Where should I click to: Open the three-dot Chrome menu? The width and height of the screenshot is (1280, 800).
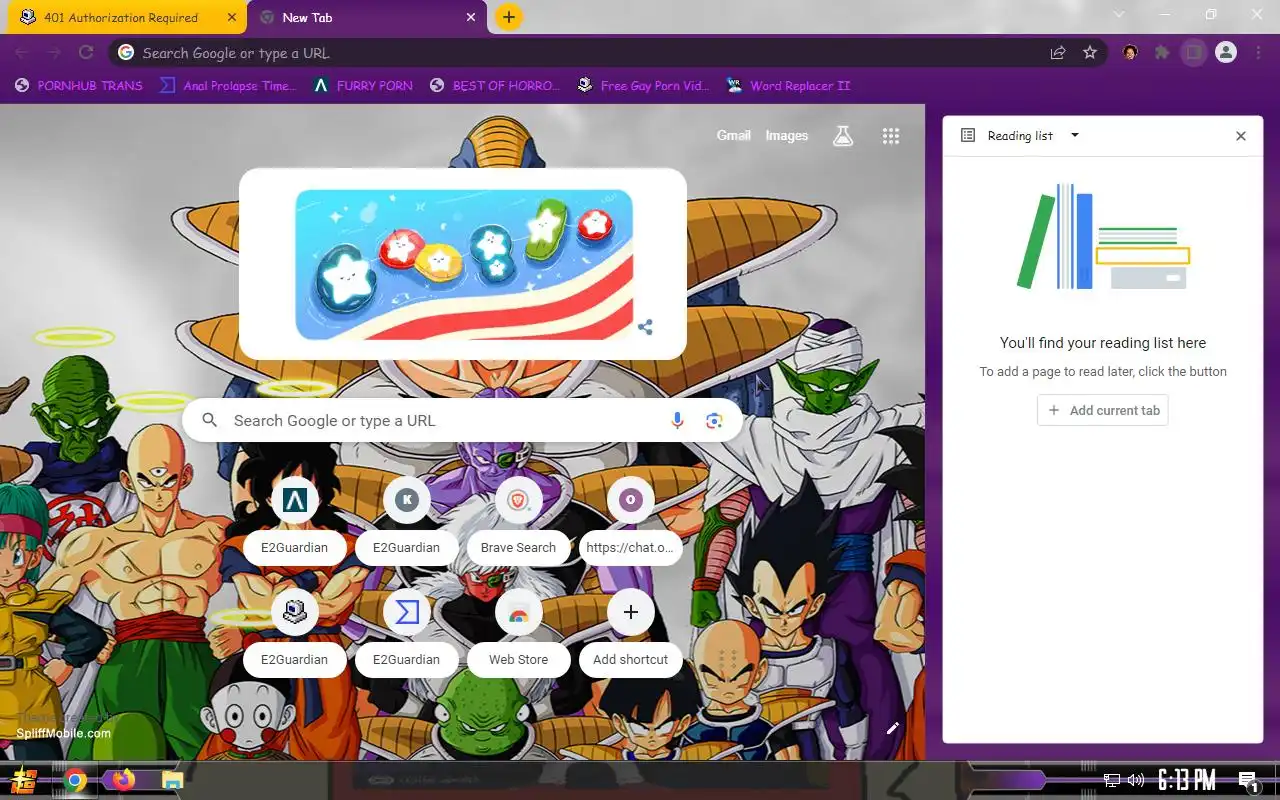tap(1258, 53)
